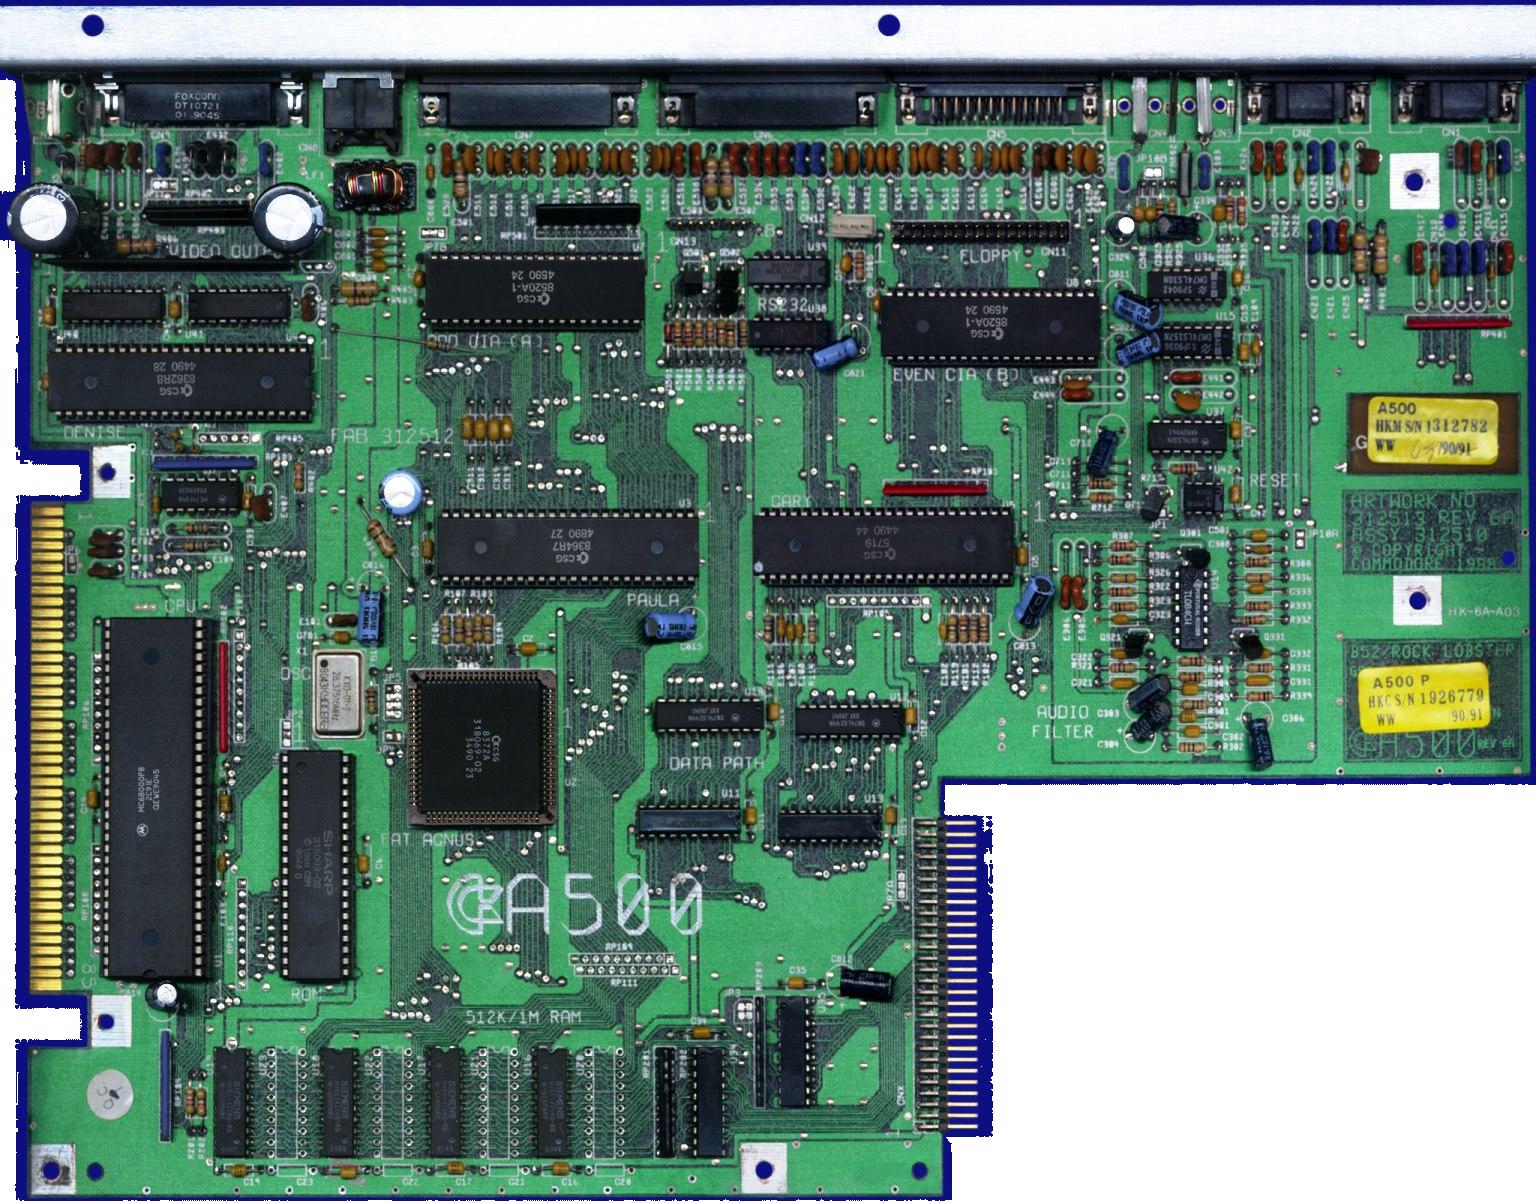Select the yellow A500 P serial sticker

1424,697
